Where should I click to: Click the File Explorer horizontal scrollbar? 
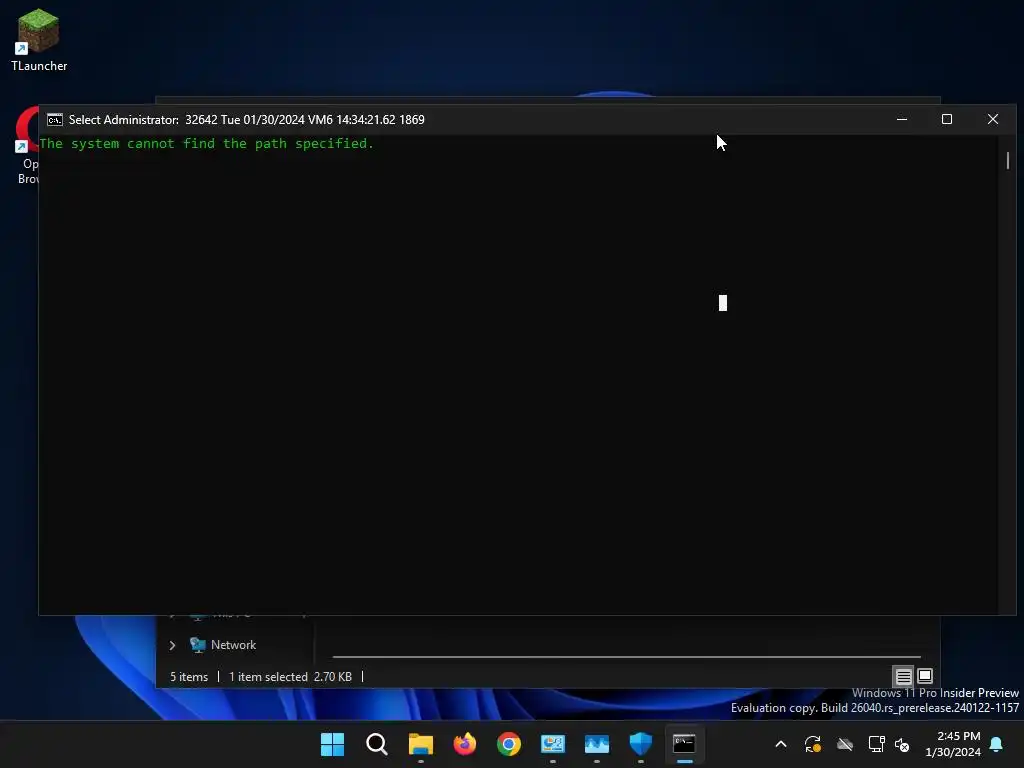point(626,657)
